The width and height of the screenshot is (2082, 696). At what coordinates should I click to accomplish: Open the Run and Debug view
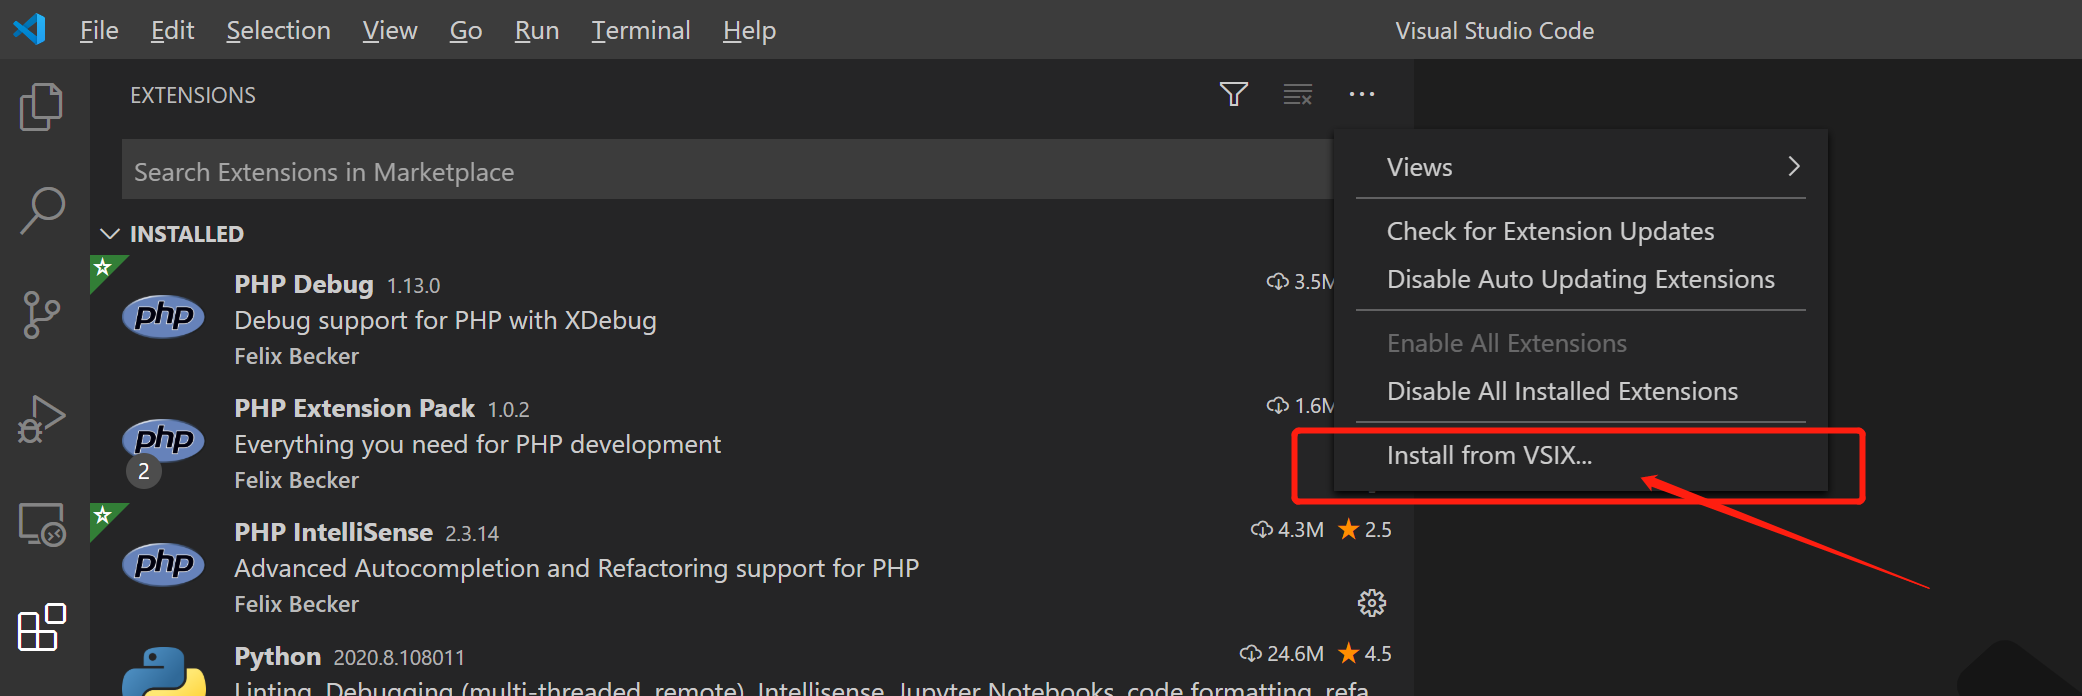tap(41, 419)
